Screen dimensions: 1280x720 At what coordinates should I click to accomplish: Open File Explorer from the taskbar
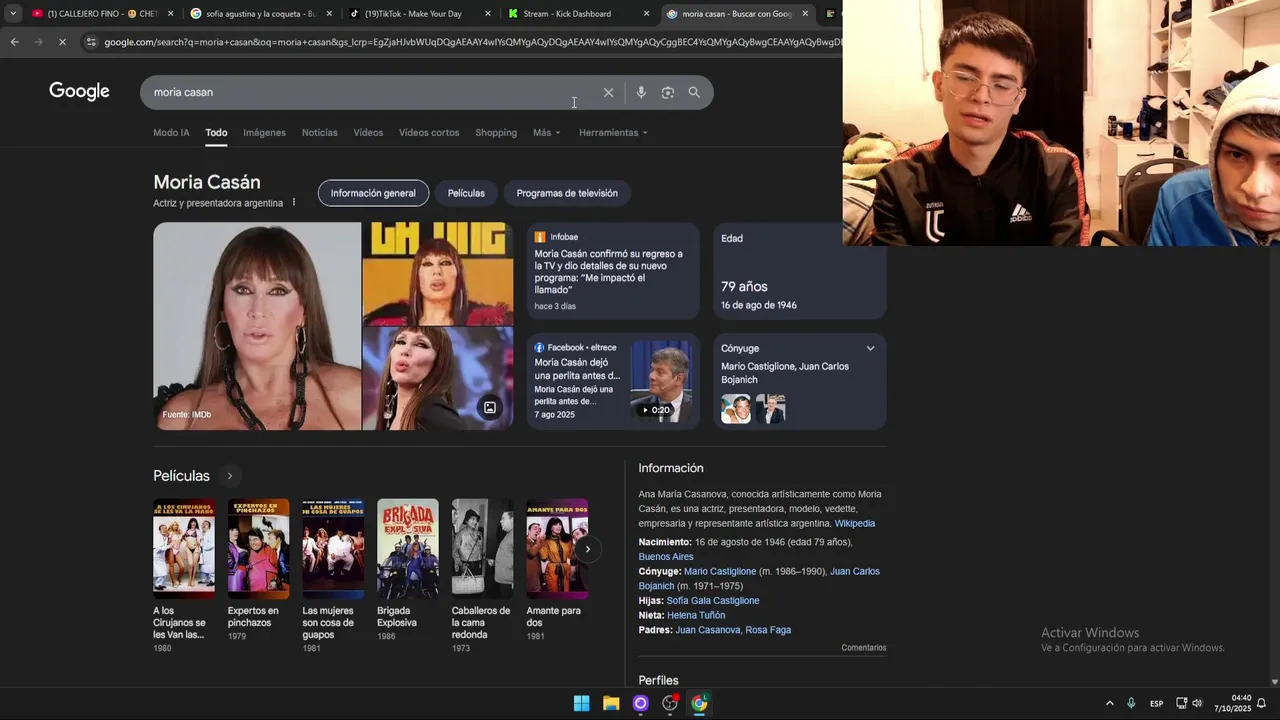point(611,703)
